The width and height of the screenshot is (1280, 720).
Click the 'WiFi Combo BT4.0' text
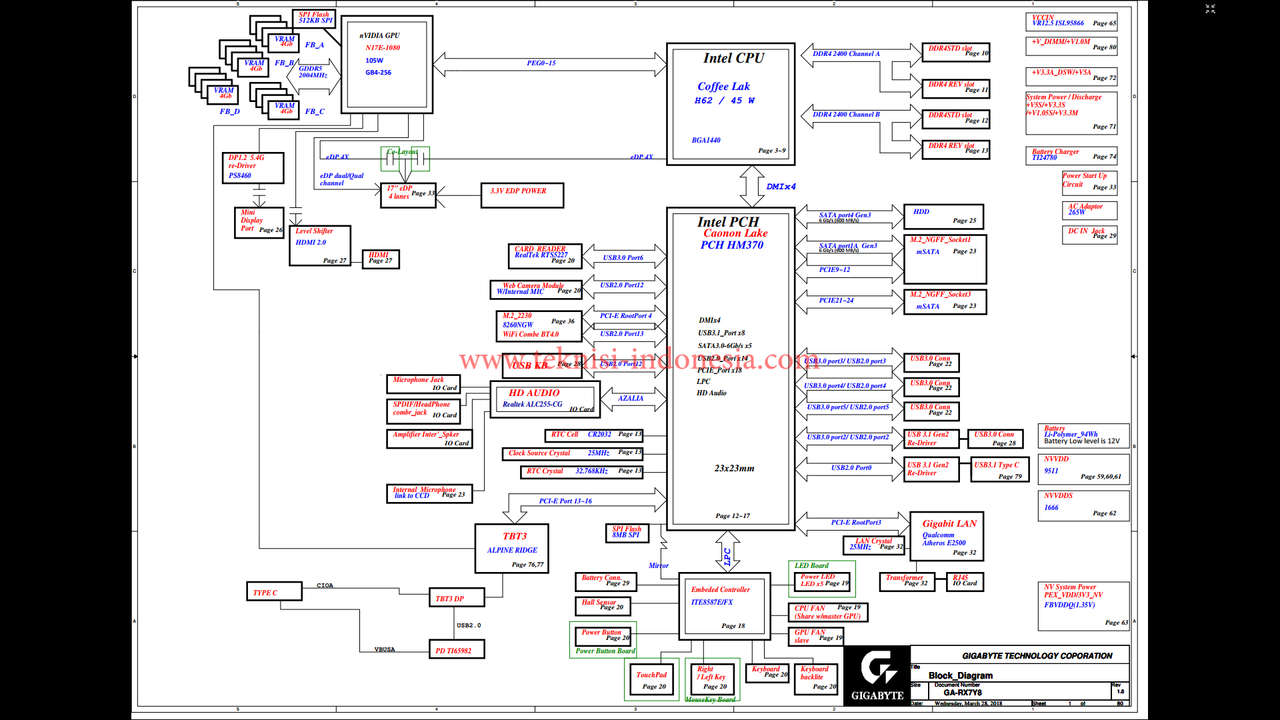531,334
